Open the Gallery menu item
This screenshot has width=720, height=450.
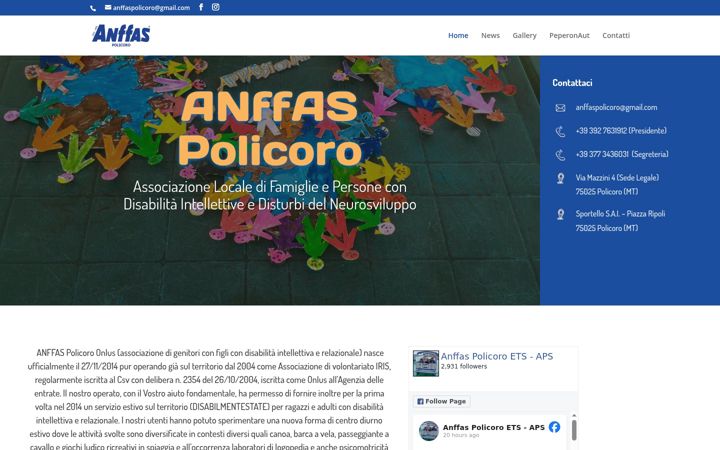pyautogui.click(x=524, y=35)
